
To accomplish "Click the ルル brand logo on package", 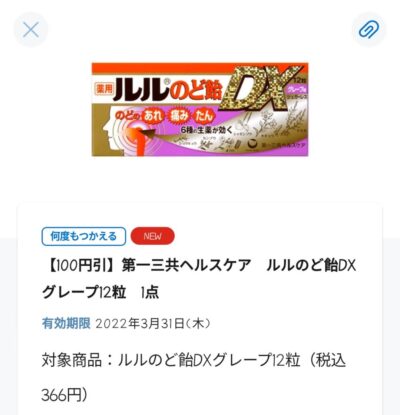I will point(140,89).
